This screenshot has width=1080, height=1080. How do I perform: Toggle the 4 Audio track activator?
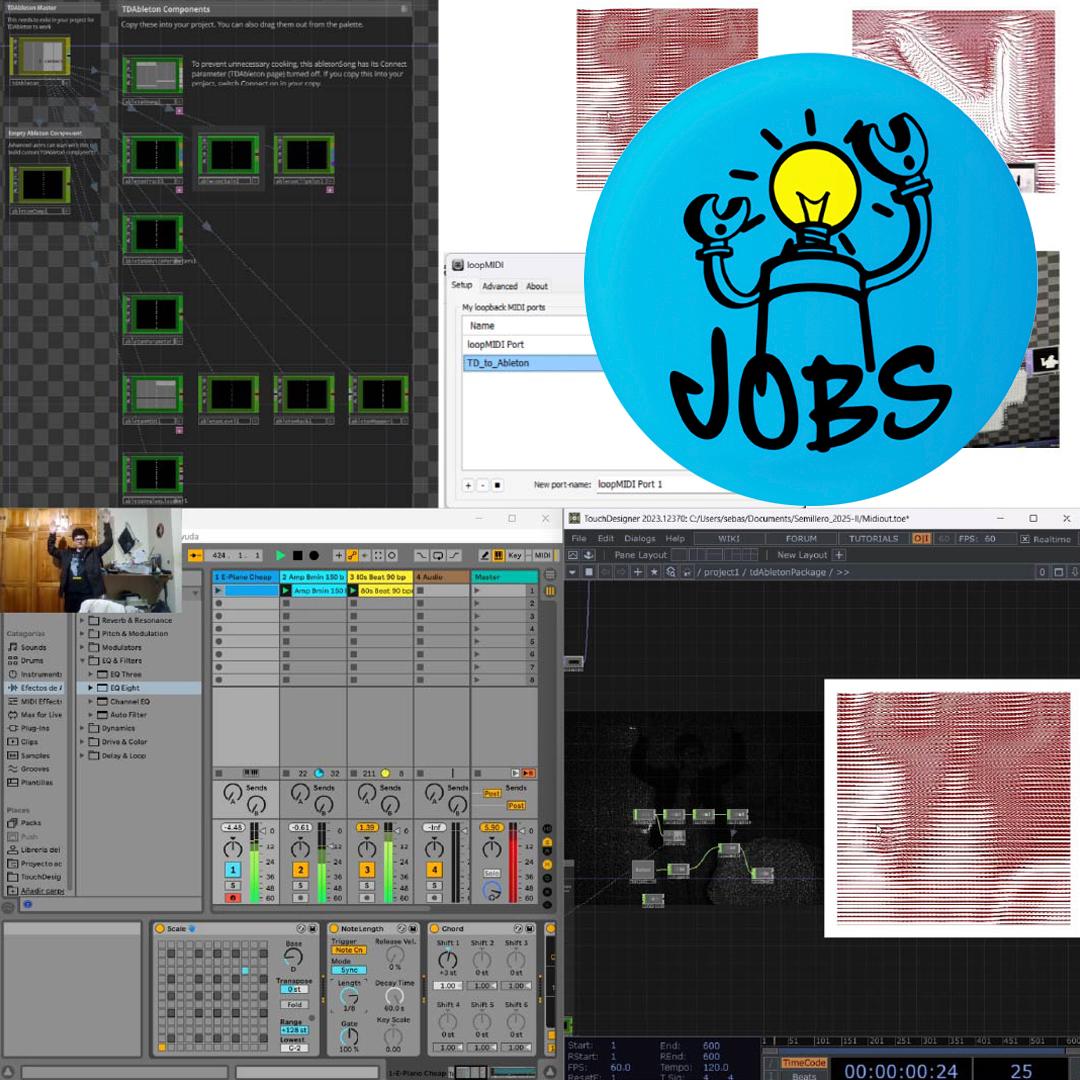pos(434,870)
